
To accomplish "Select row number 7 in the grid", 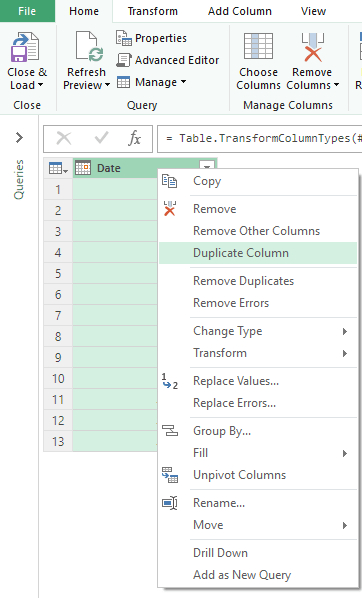I will [58, 315].
